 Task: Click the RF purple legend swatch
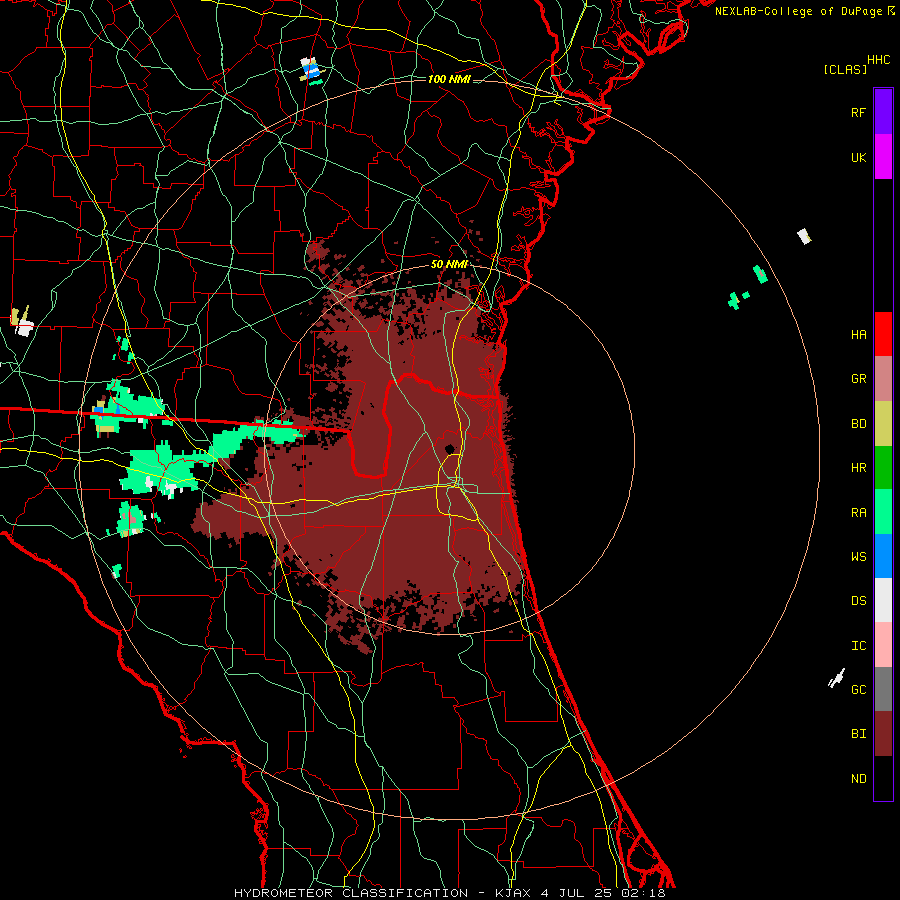tap(883, 112)
